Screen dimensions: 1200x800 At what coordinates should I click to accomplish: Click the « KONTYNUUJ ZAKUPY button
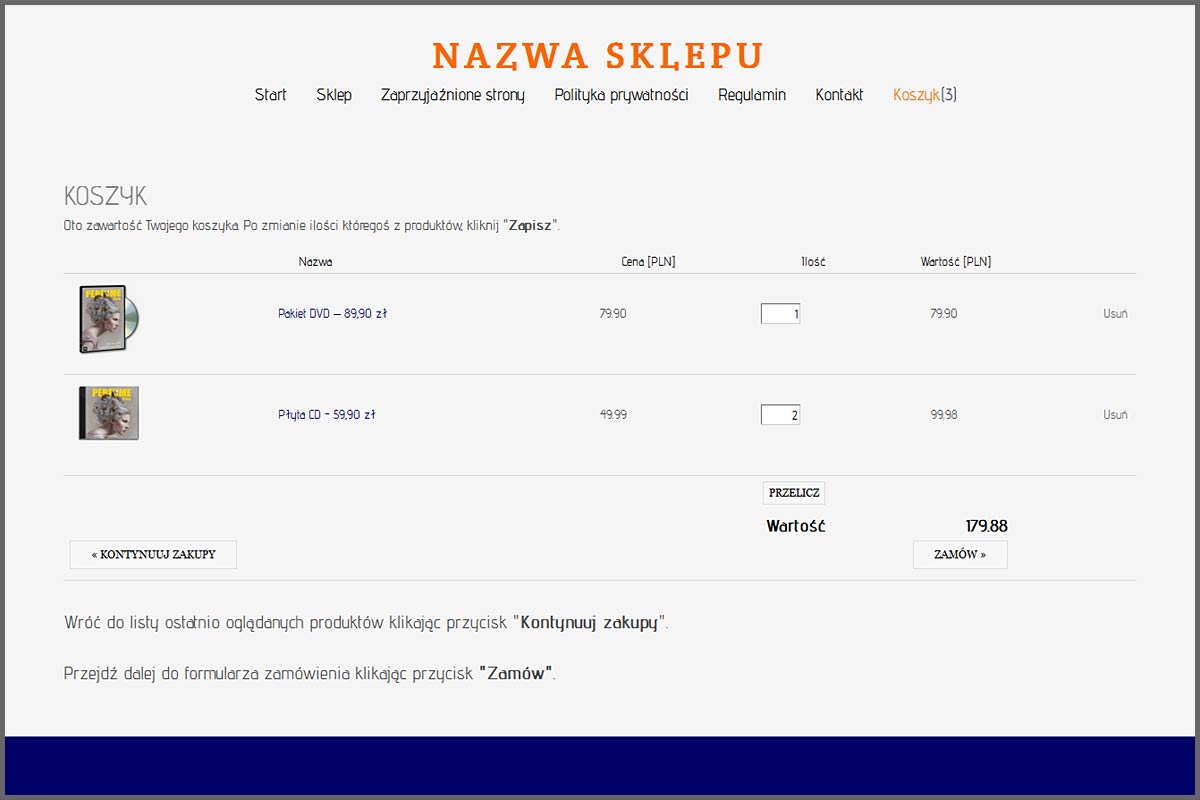(153, 555)
